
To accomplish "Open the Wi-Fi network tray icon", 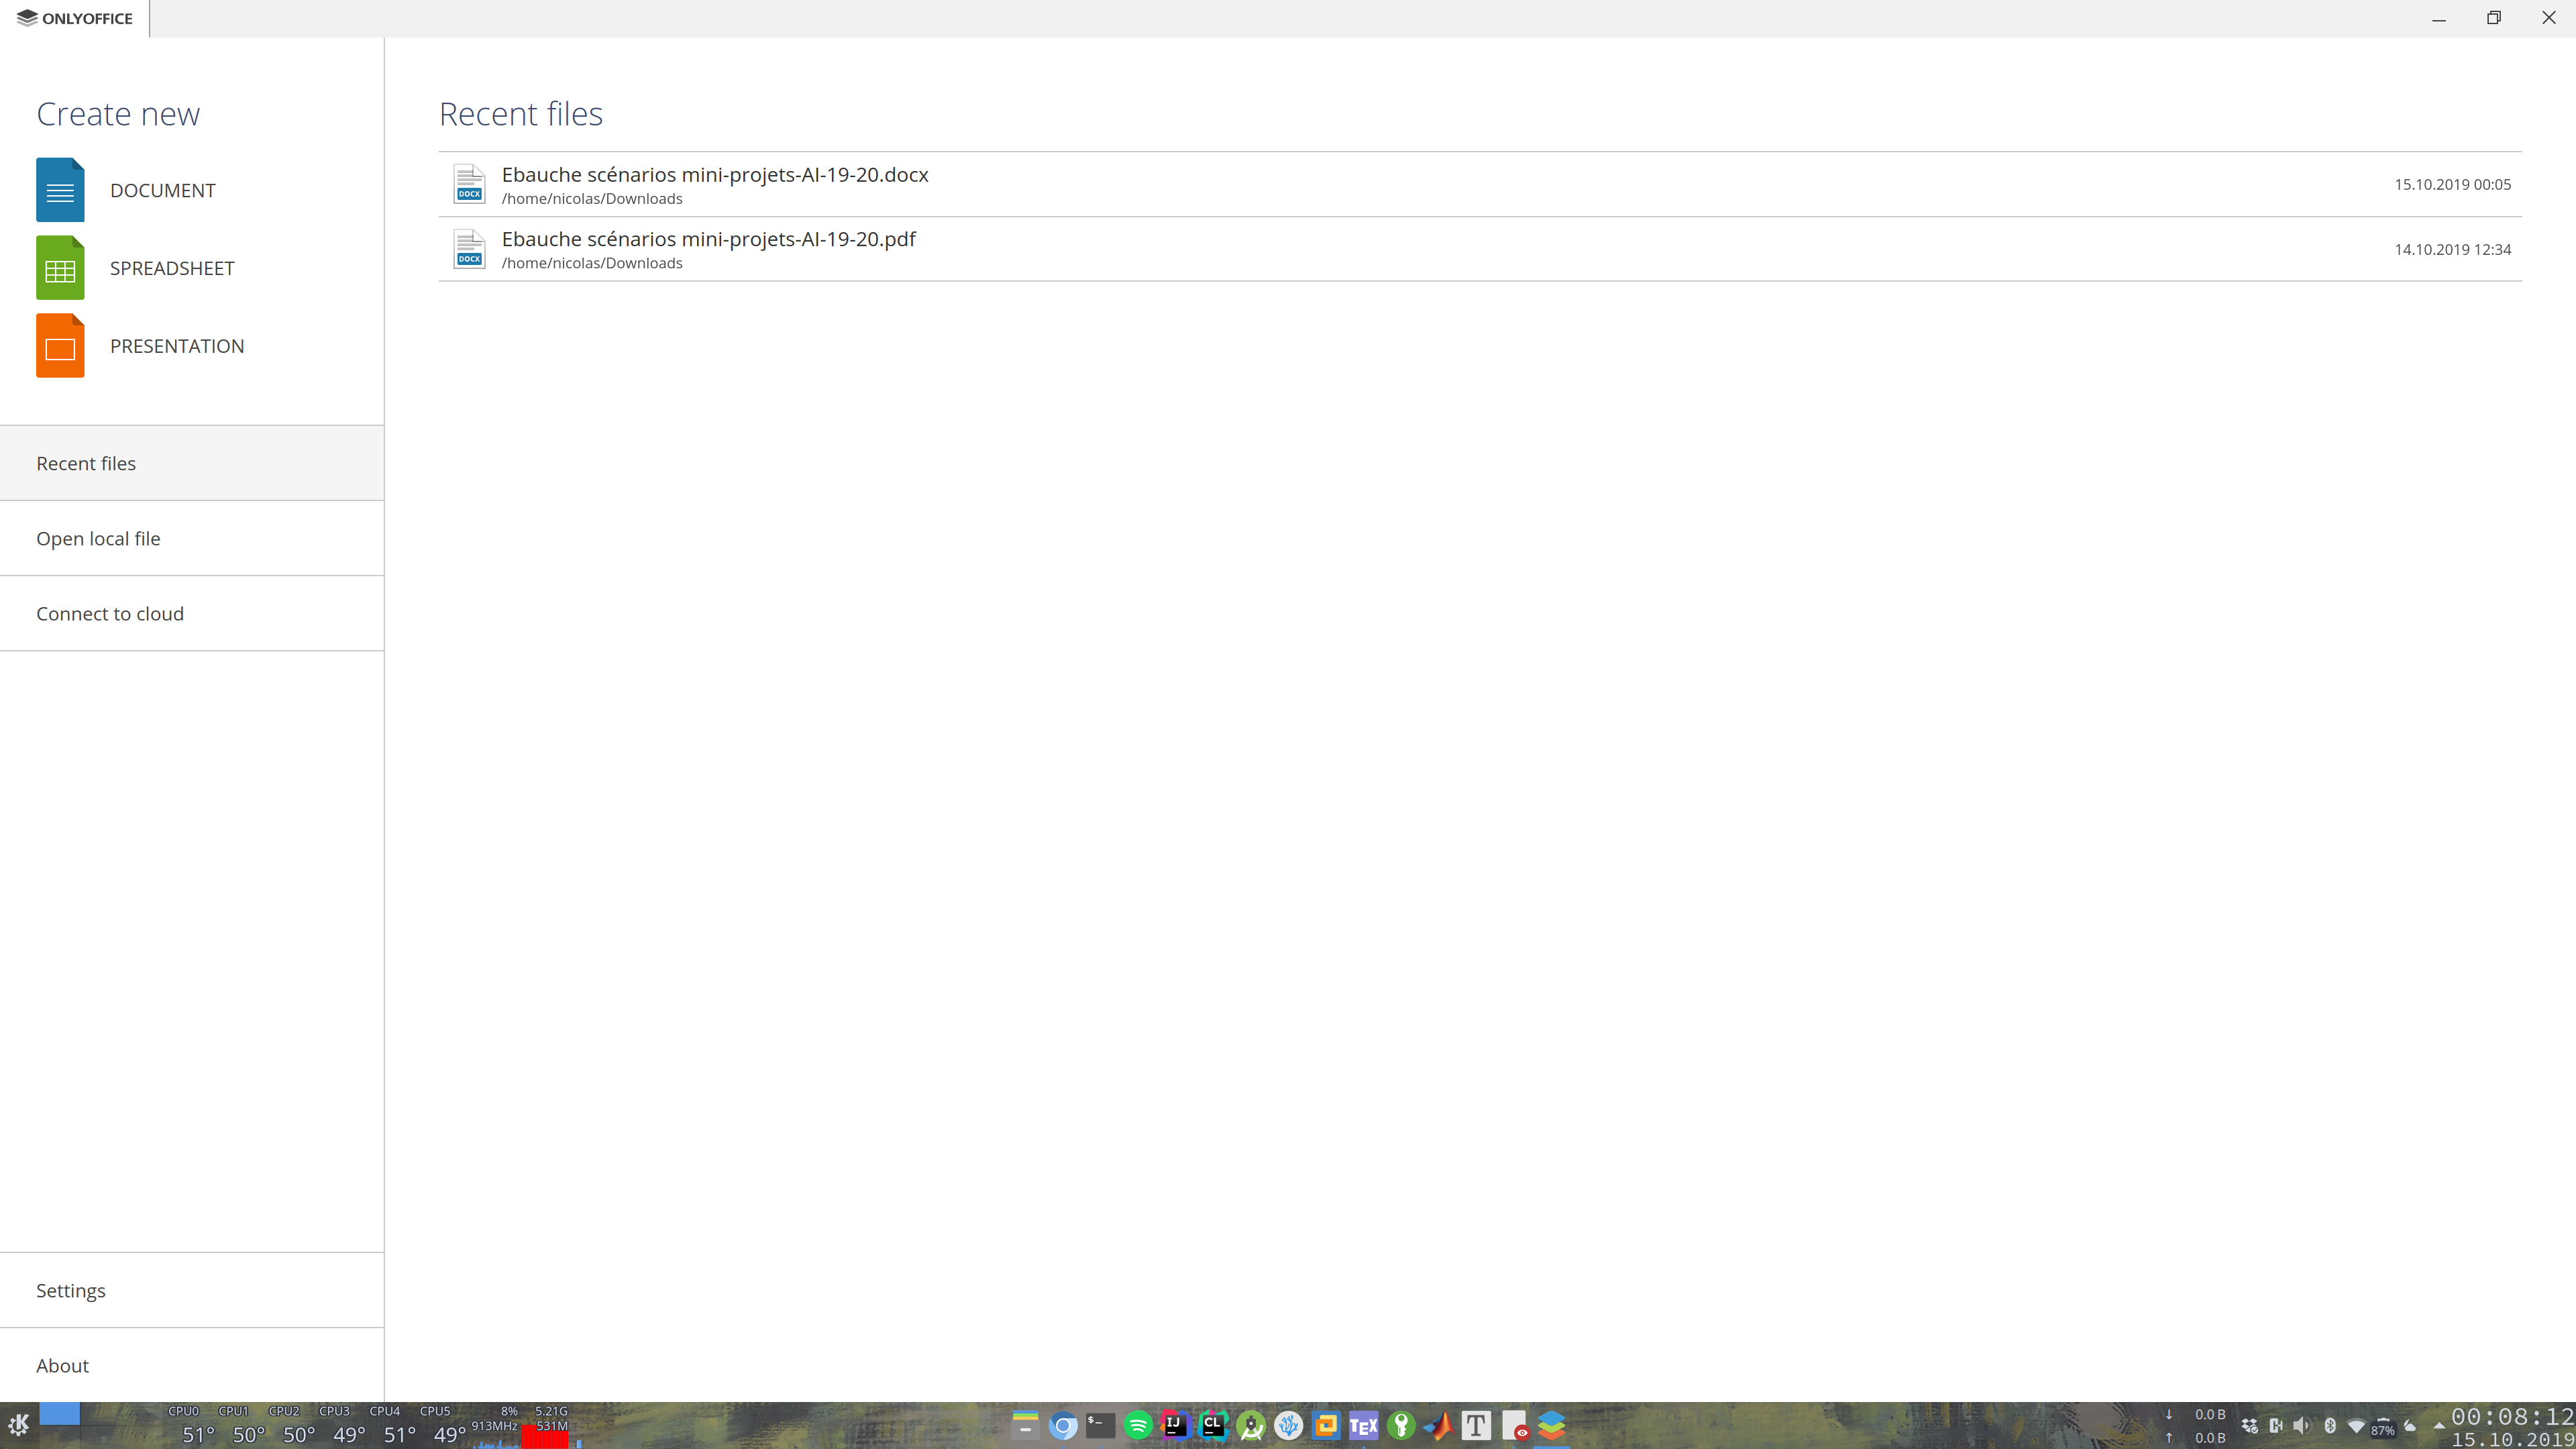I will pos(2356,1425).
